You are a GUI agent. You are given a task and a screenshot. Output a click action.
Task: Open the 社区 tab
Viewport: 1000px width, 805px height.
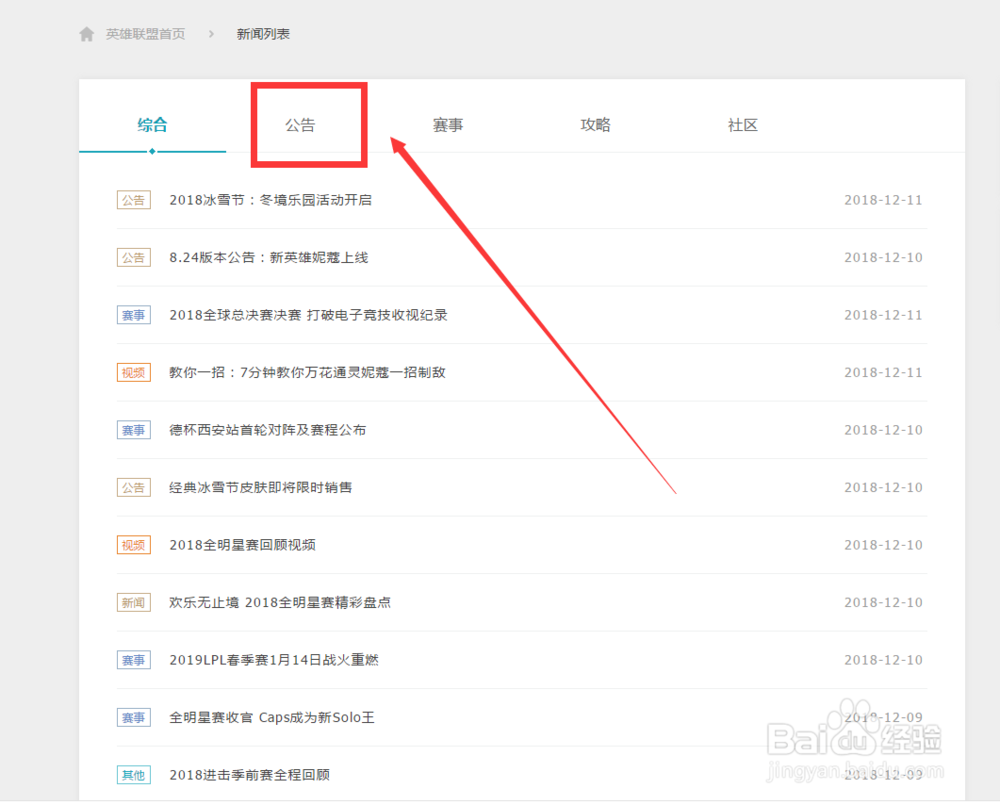point(743,125)
